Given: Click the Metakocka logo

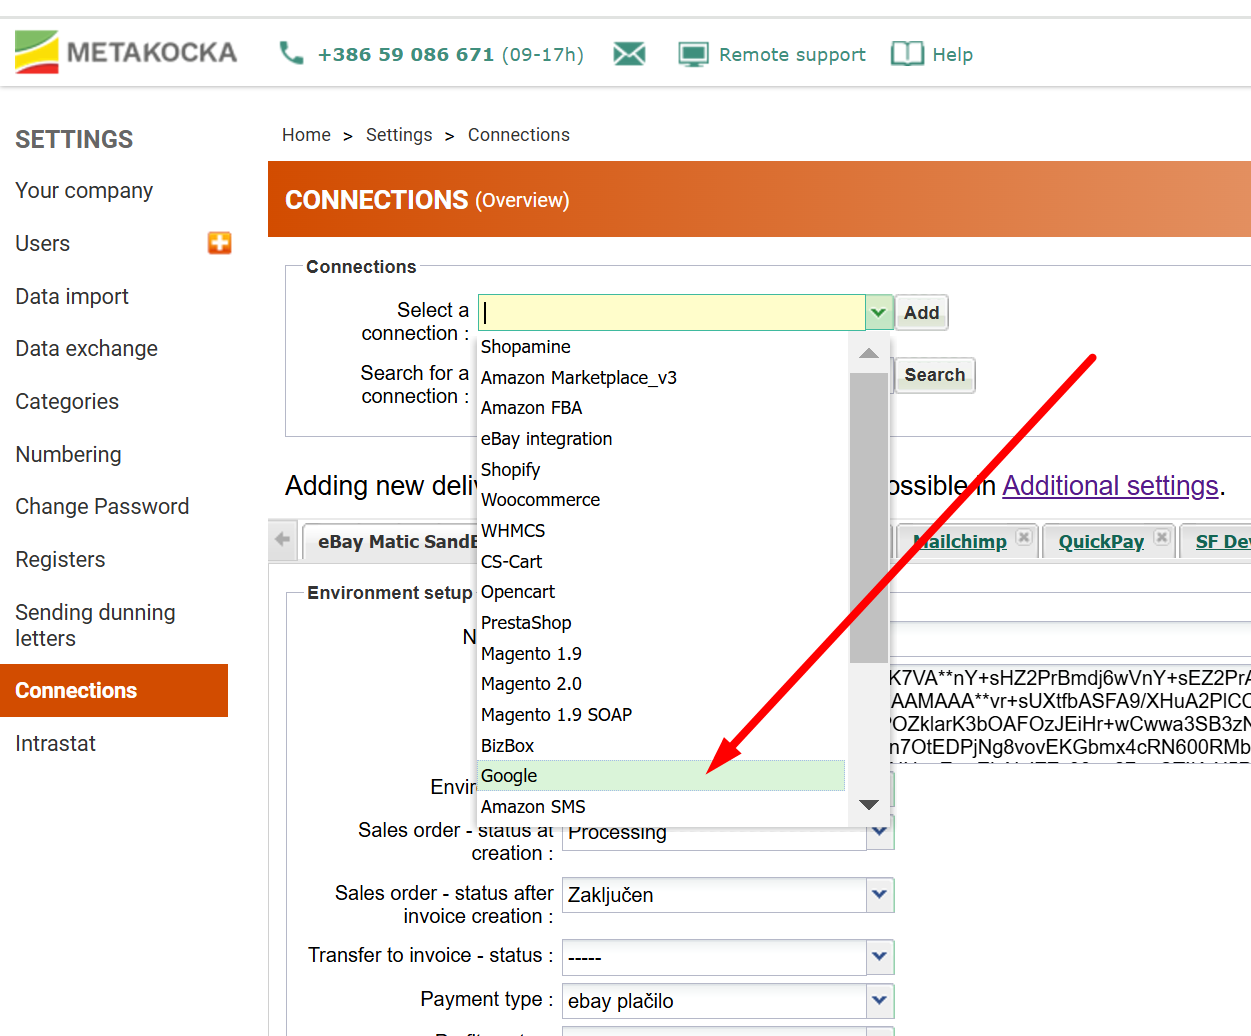Looking at the screenshot, I should (126, 52).
